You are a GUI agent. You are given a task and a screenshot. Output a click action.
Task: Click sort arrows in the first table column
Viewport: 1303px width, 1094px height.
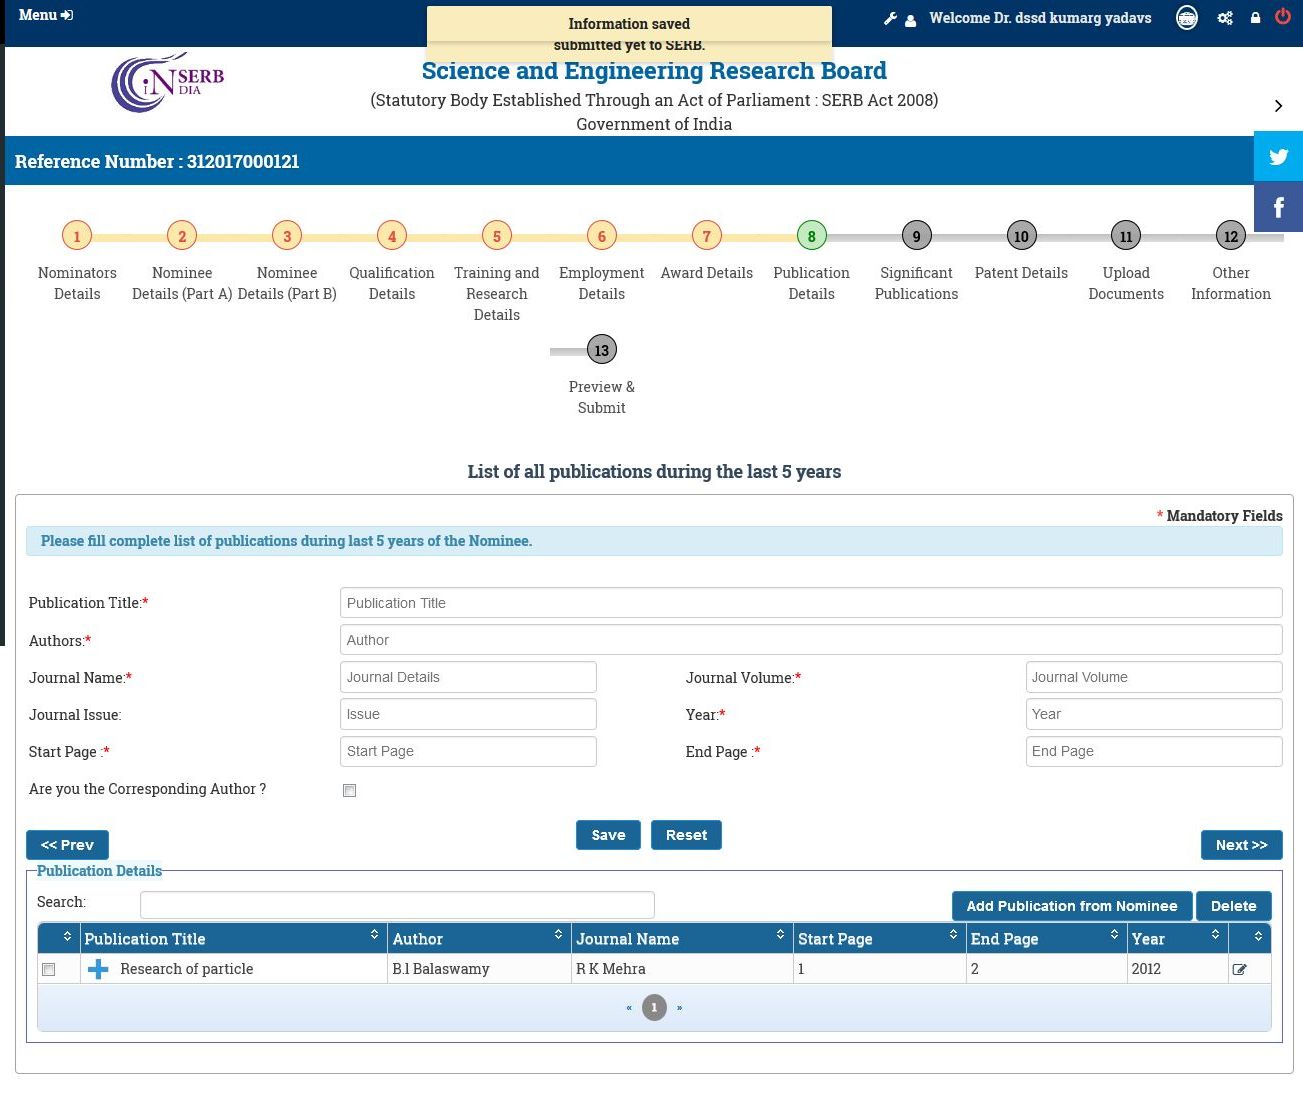(67, 936)
